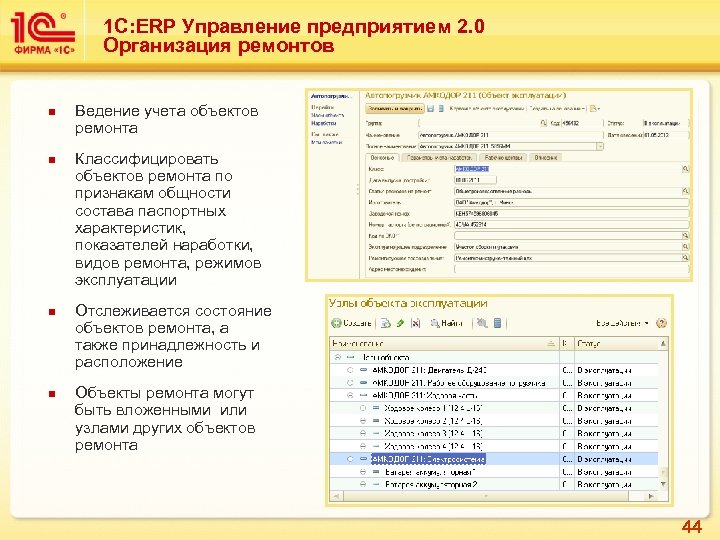Click the scroll-down arrow of the Узлы list

click(x=663, y=484)
